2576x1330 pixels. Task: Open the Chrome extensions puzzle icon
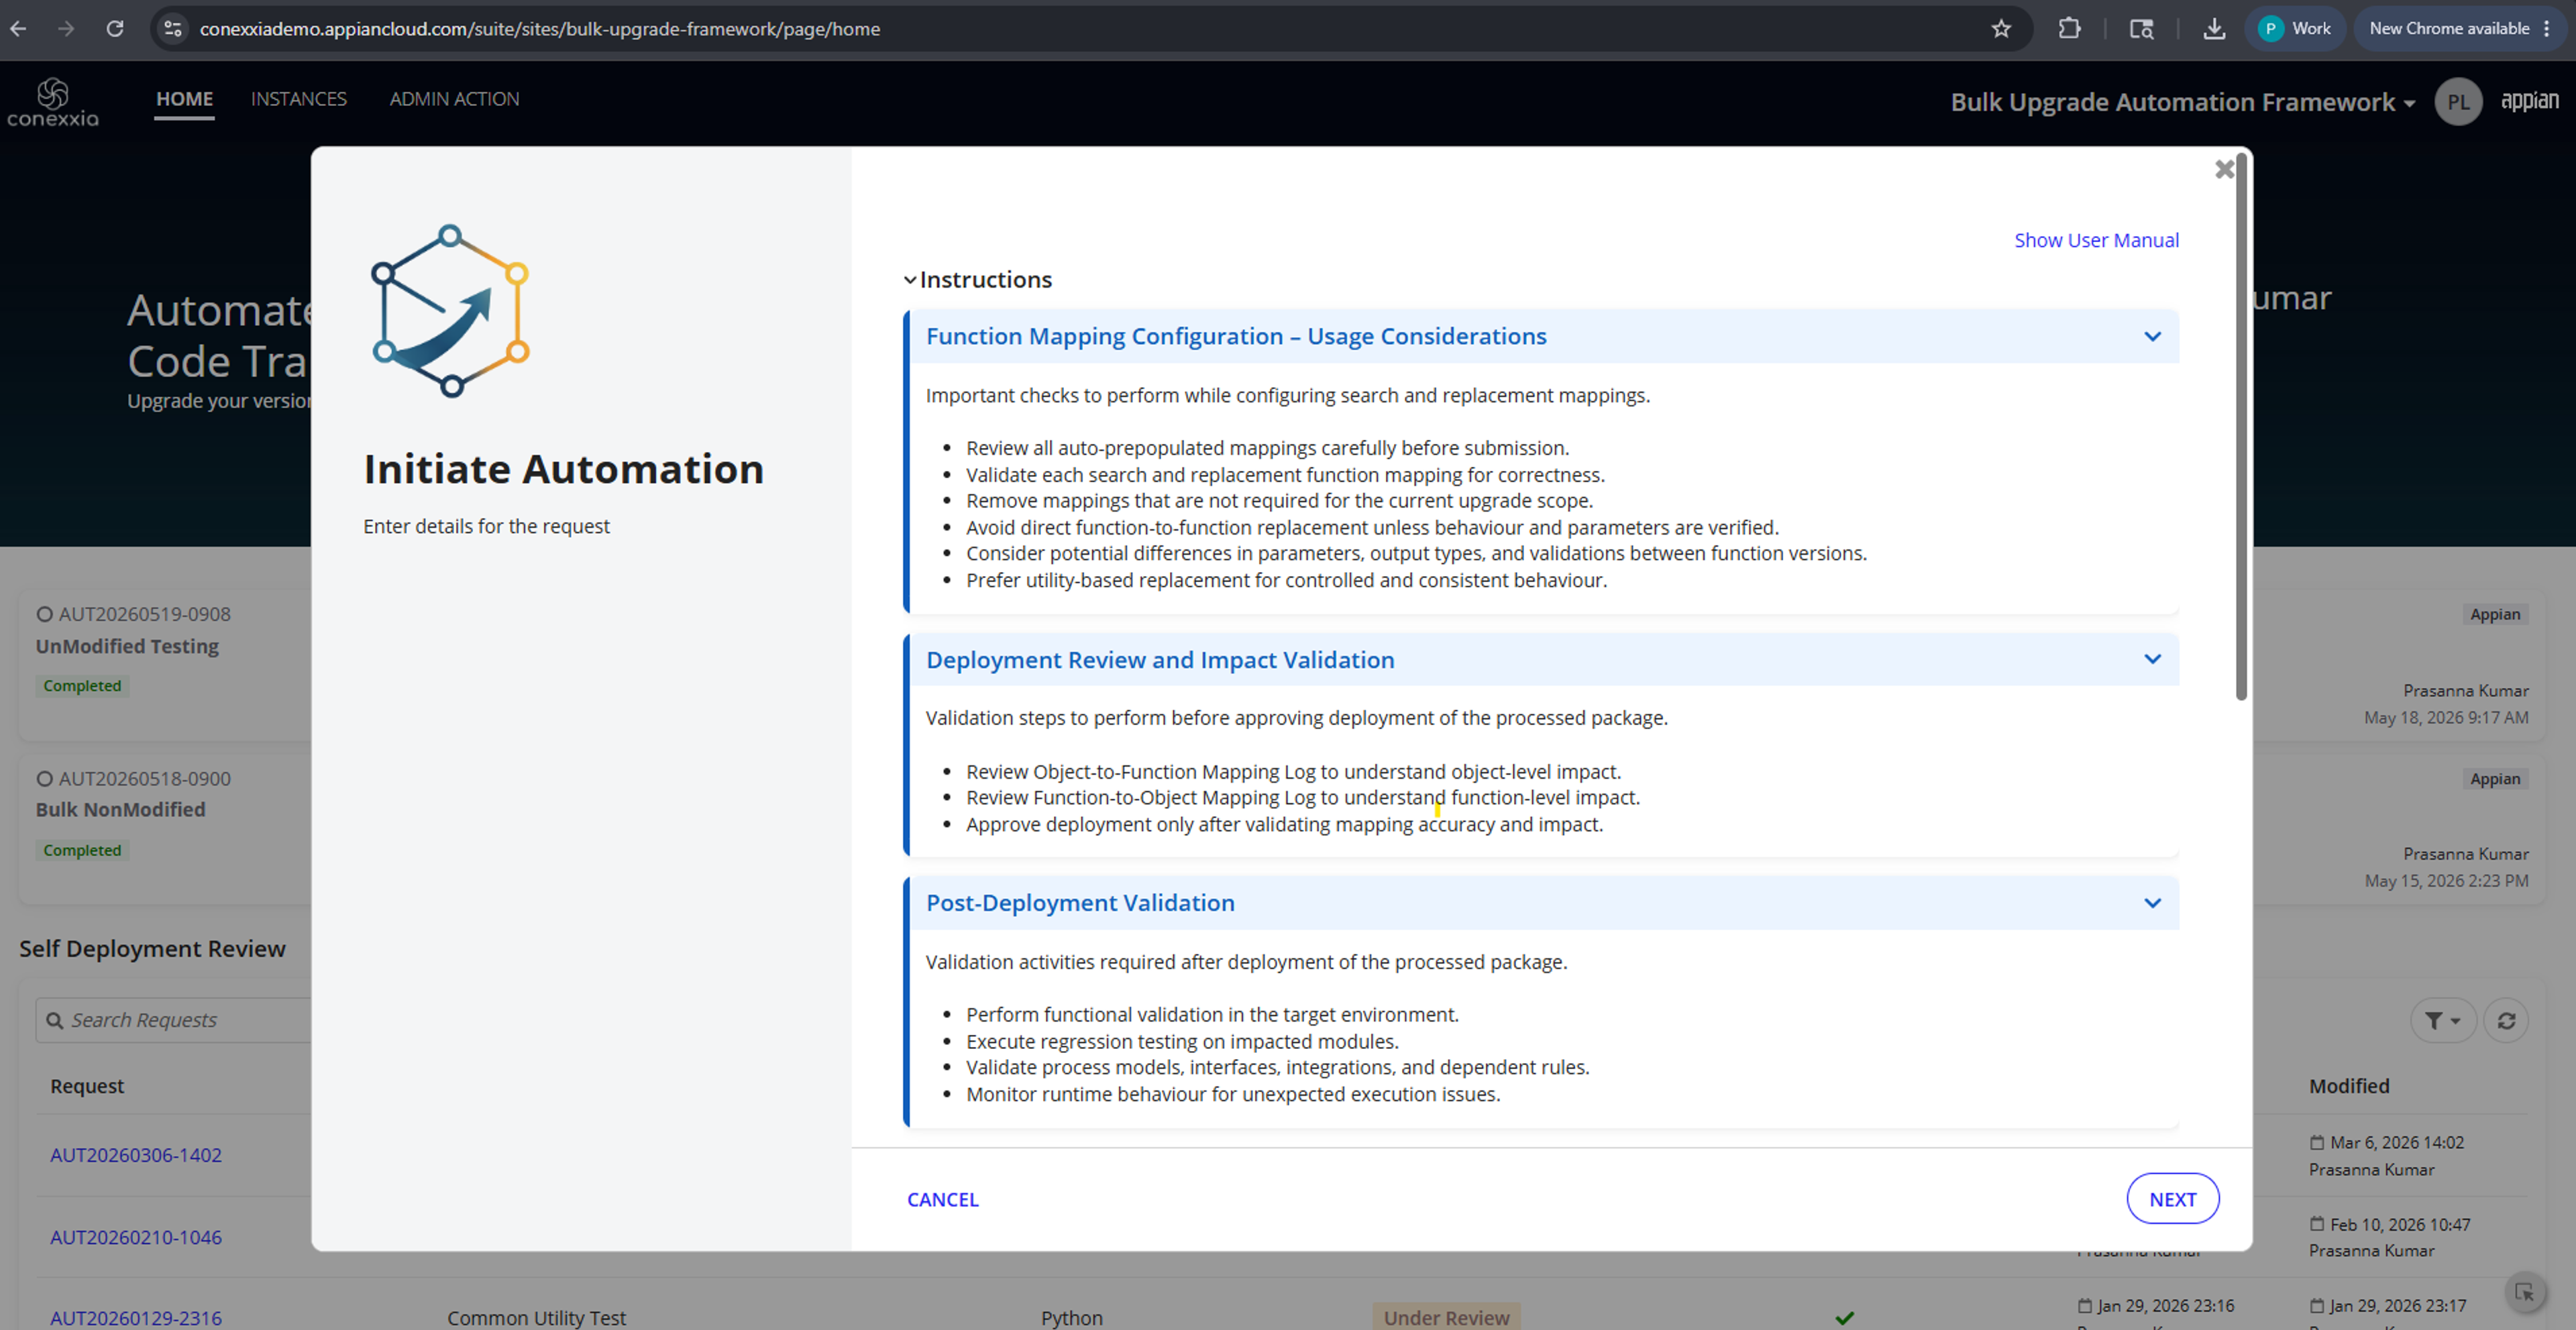point(2070,29)
